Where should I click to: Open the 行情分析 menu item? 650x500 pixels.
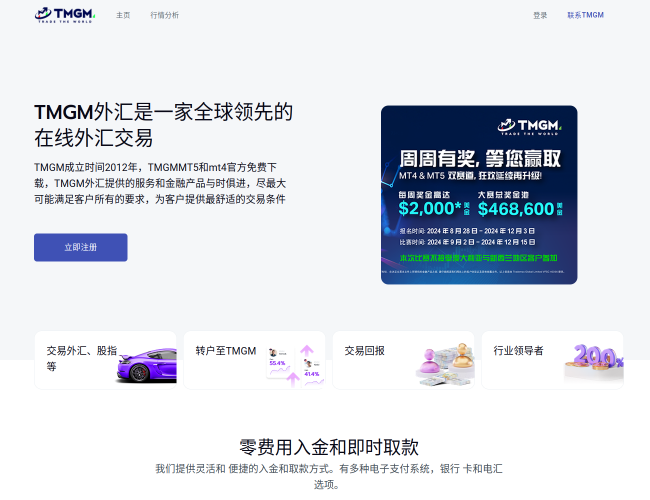click(x=164, y=15)
